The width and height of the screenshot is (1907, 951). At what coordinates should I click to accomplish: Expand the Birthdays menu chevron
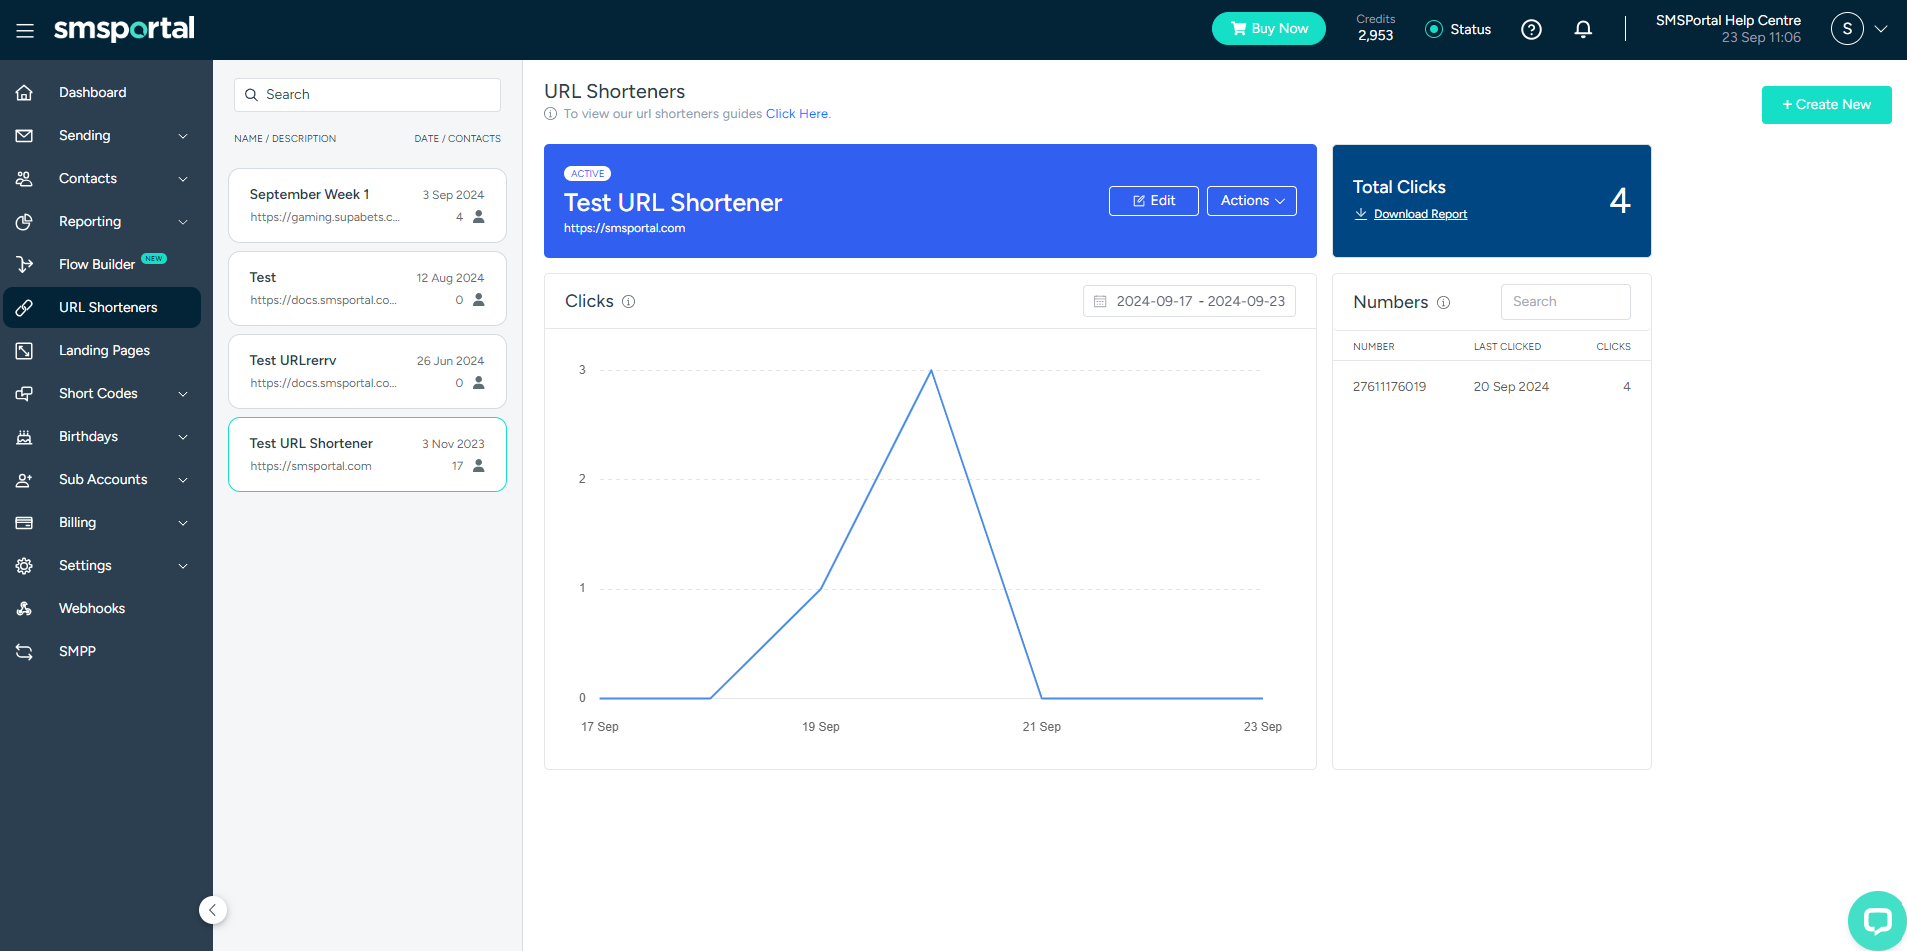point(183,437)
